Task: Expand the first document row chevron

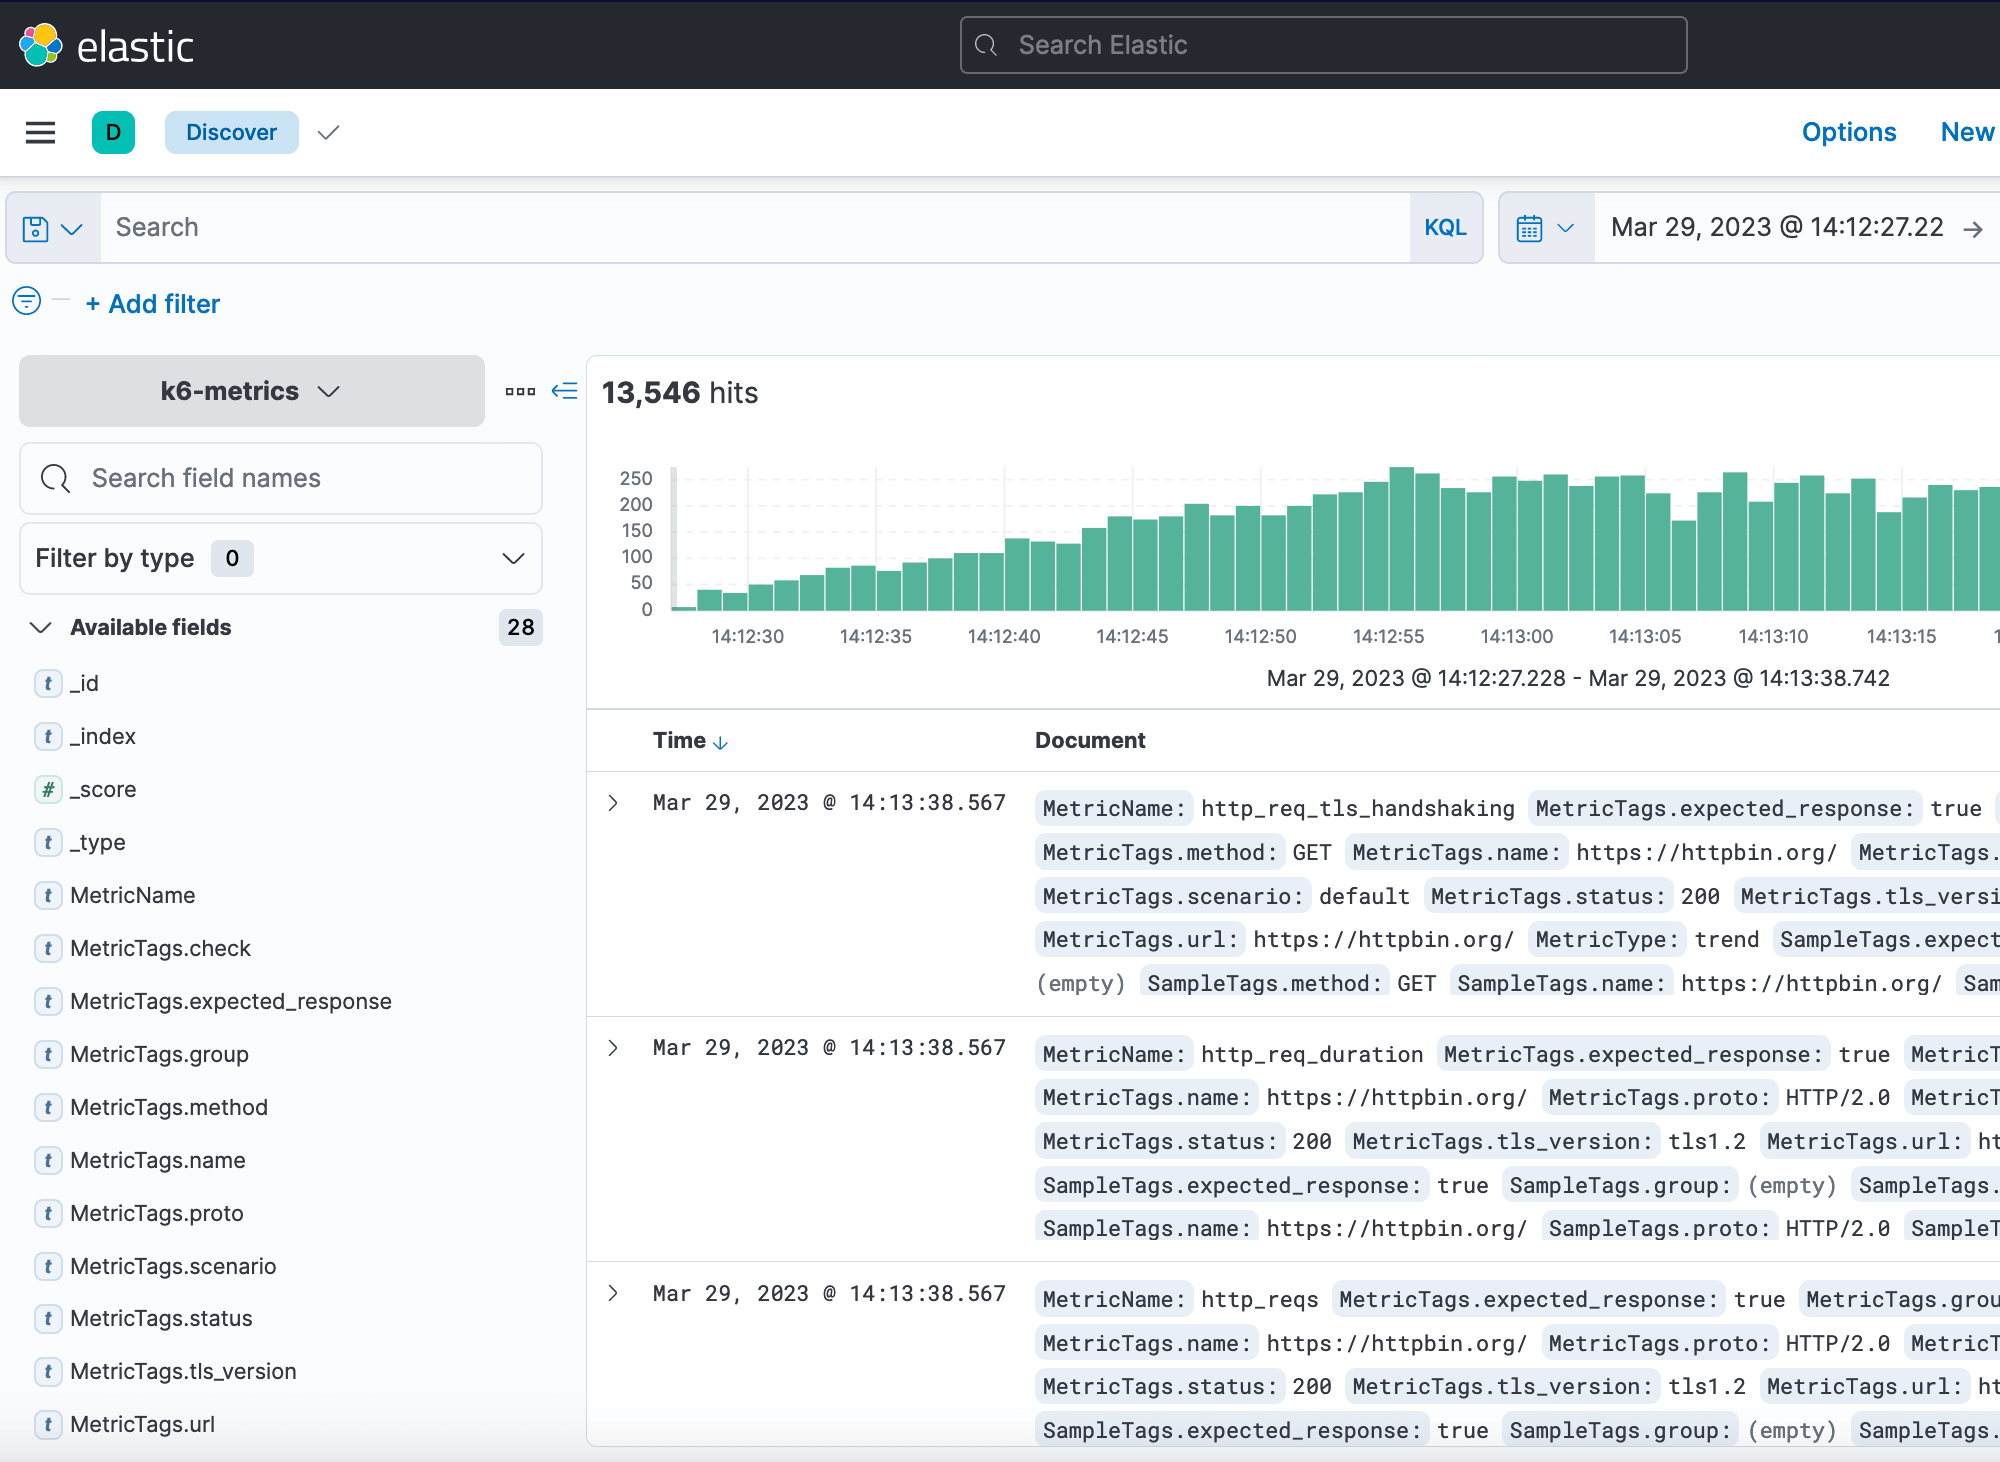Action: (x=613, y=803)
